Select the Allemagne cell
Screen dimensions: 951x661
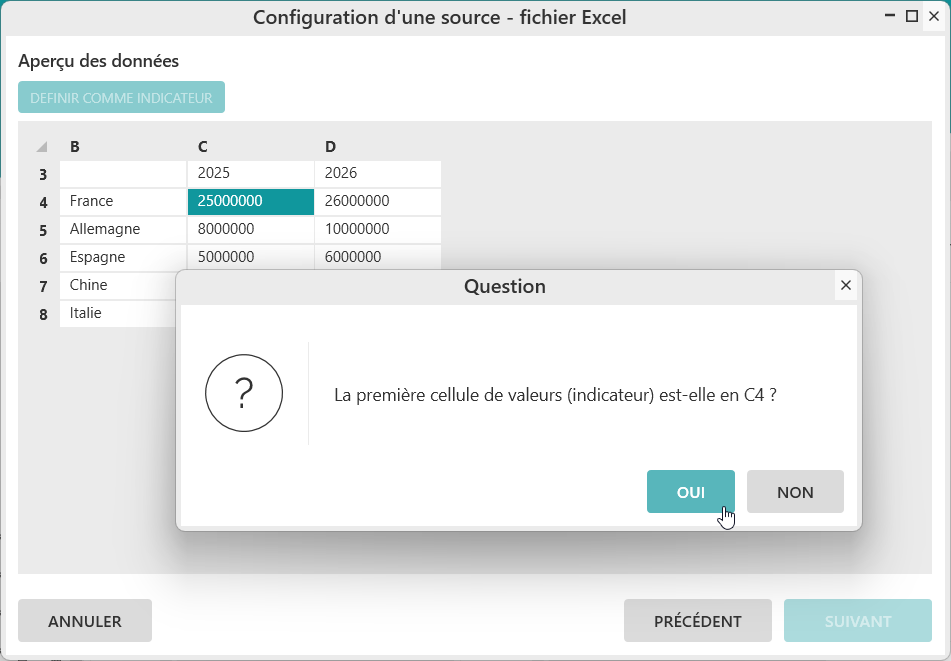(x=122, y=229)
